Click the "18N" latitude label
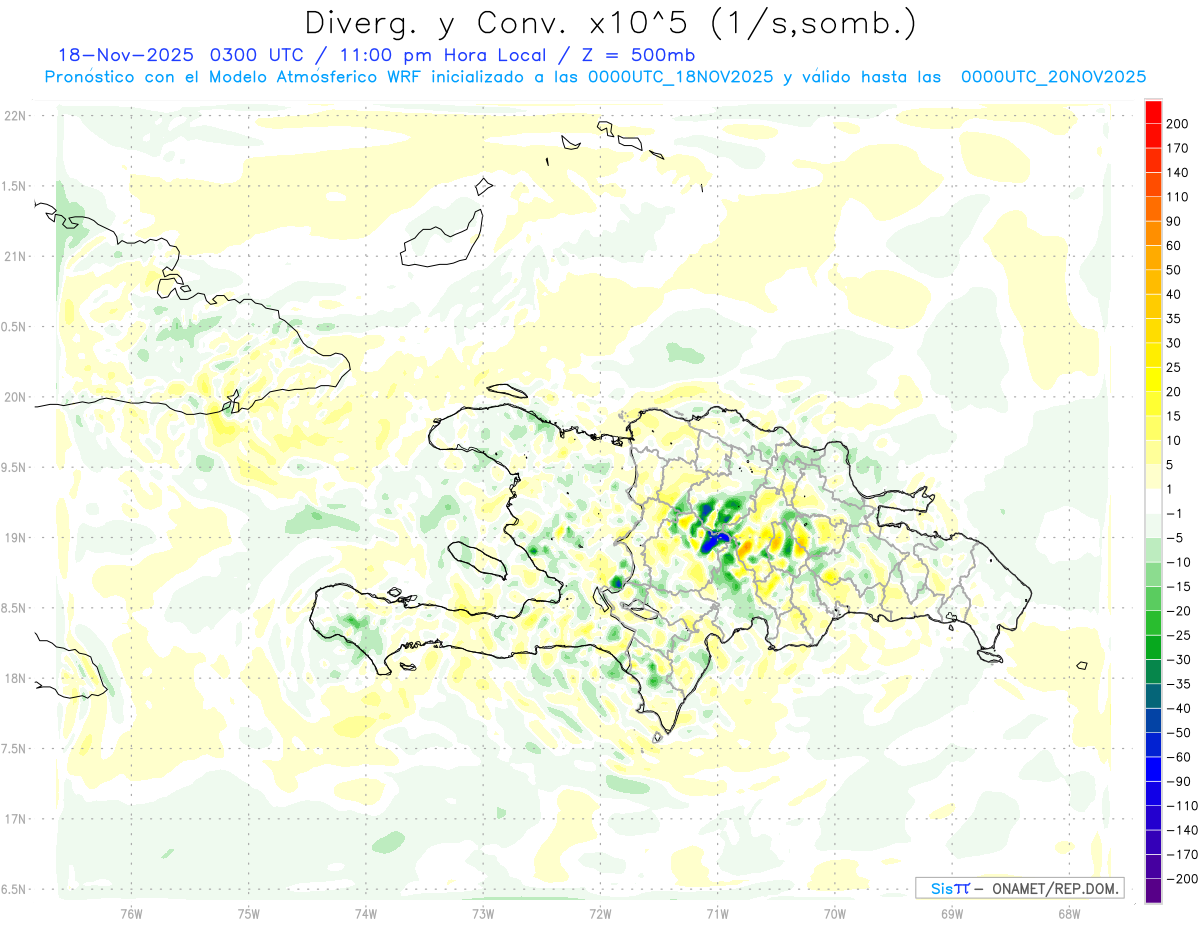 pos(14,679)
